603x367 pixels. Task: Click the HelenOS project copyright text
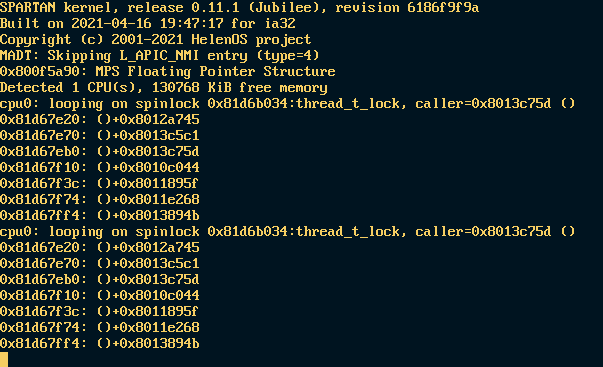[x=251, y=40]
